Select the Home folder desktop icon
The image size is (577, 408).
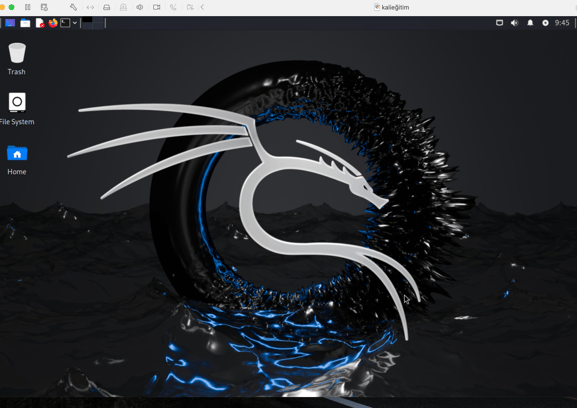tap(17, 160)
